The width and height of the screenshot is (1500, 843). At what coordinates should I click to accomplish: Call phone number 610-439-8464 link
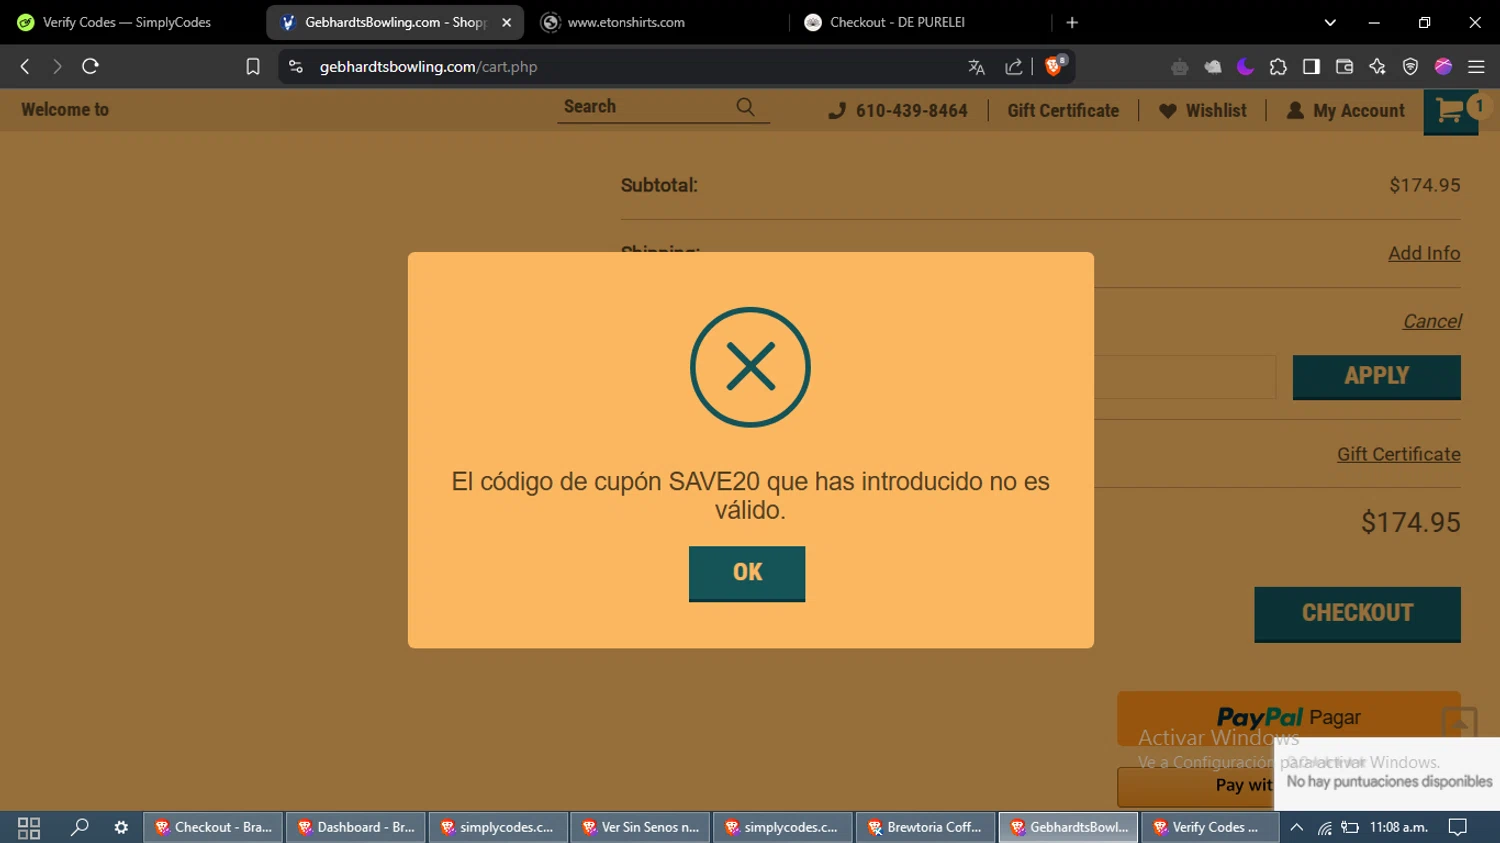tap(898, 111)
